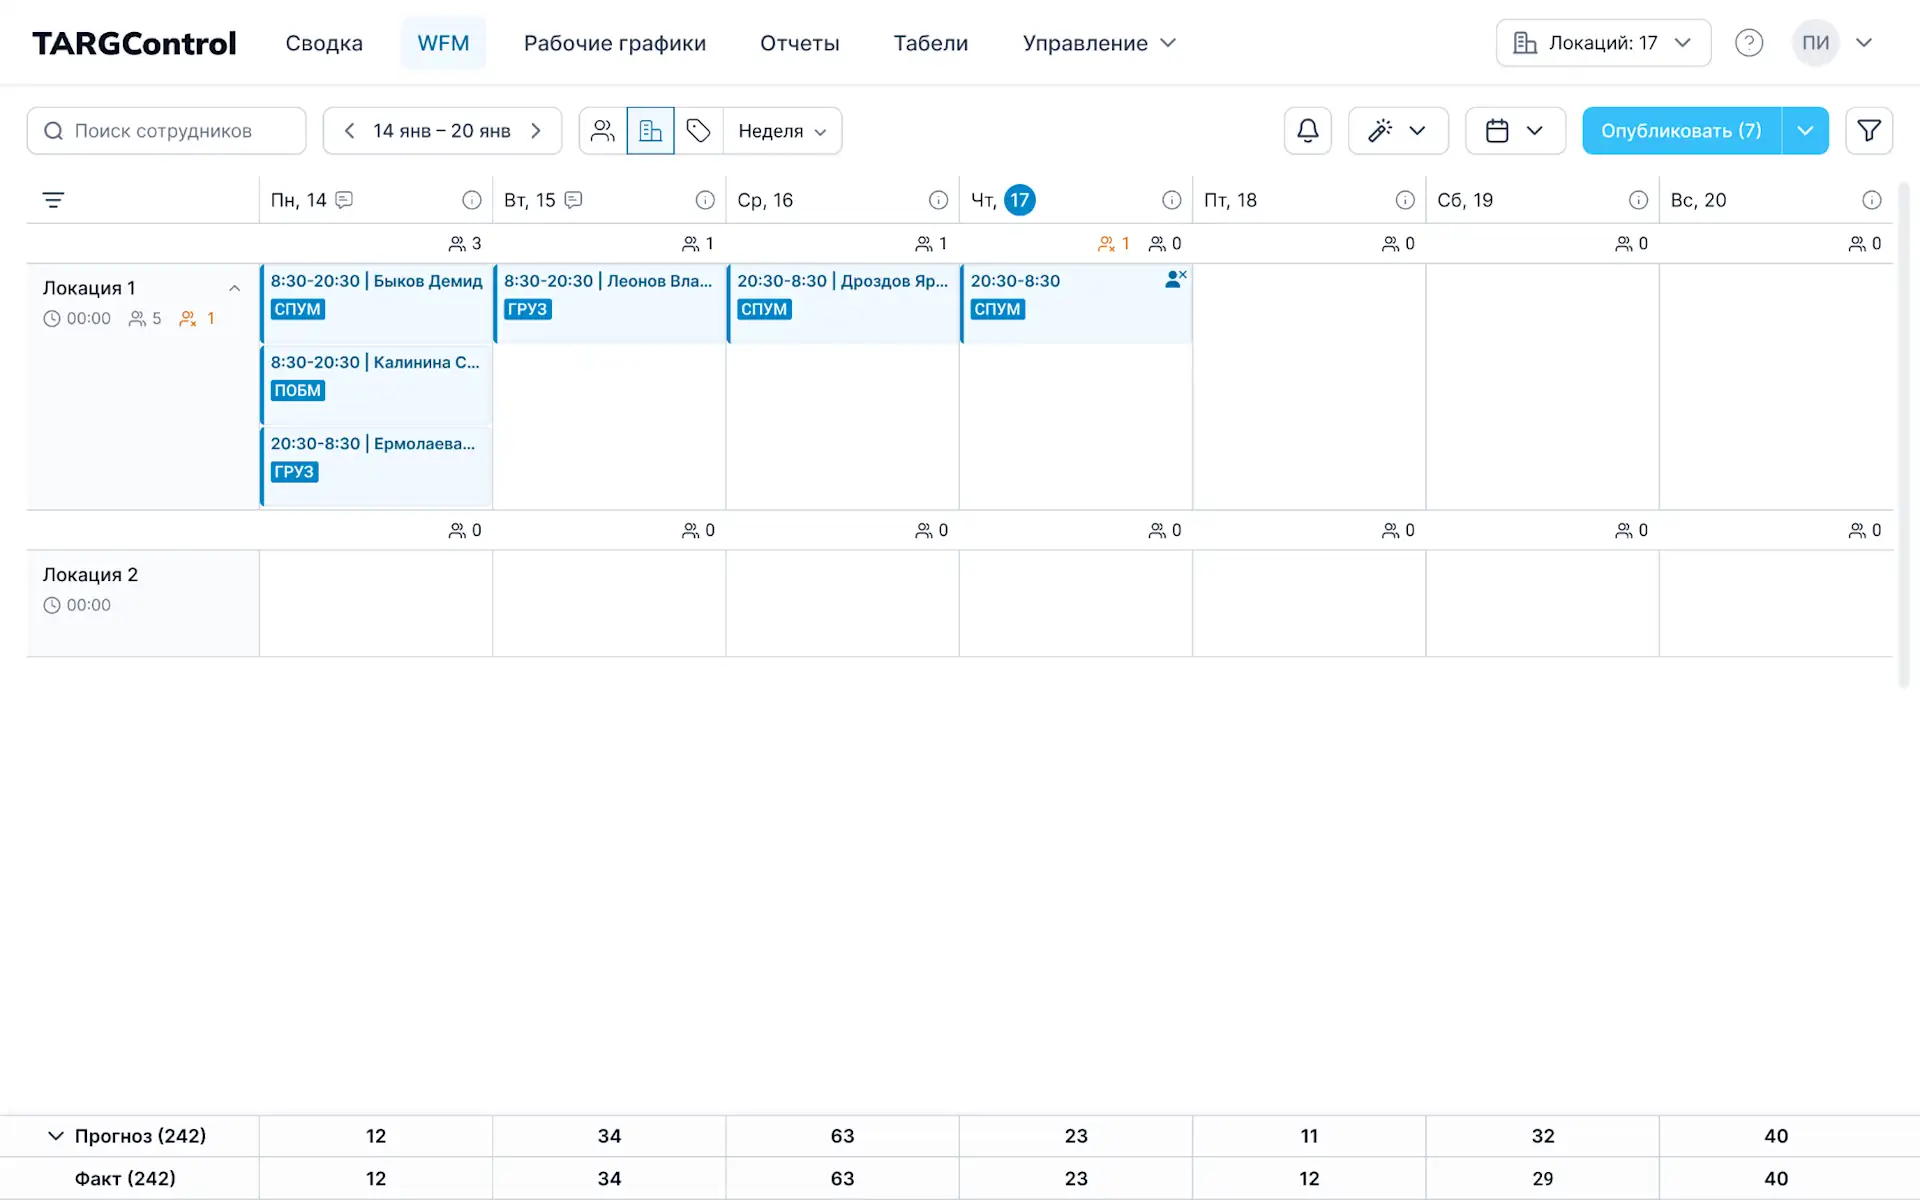Click unassigned employee icon on Thursday shift
This screenshot has height=1200, width=1920.
(1175, 279)
